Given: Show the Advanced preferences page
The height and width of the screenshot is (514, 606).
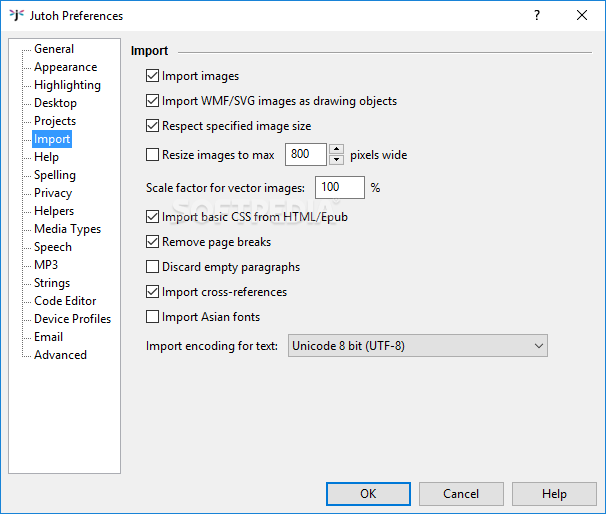Looking at the screenshot, I should [60, 355].
